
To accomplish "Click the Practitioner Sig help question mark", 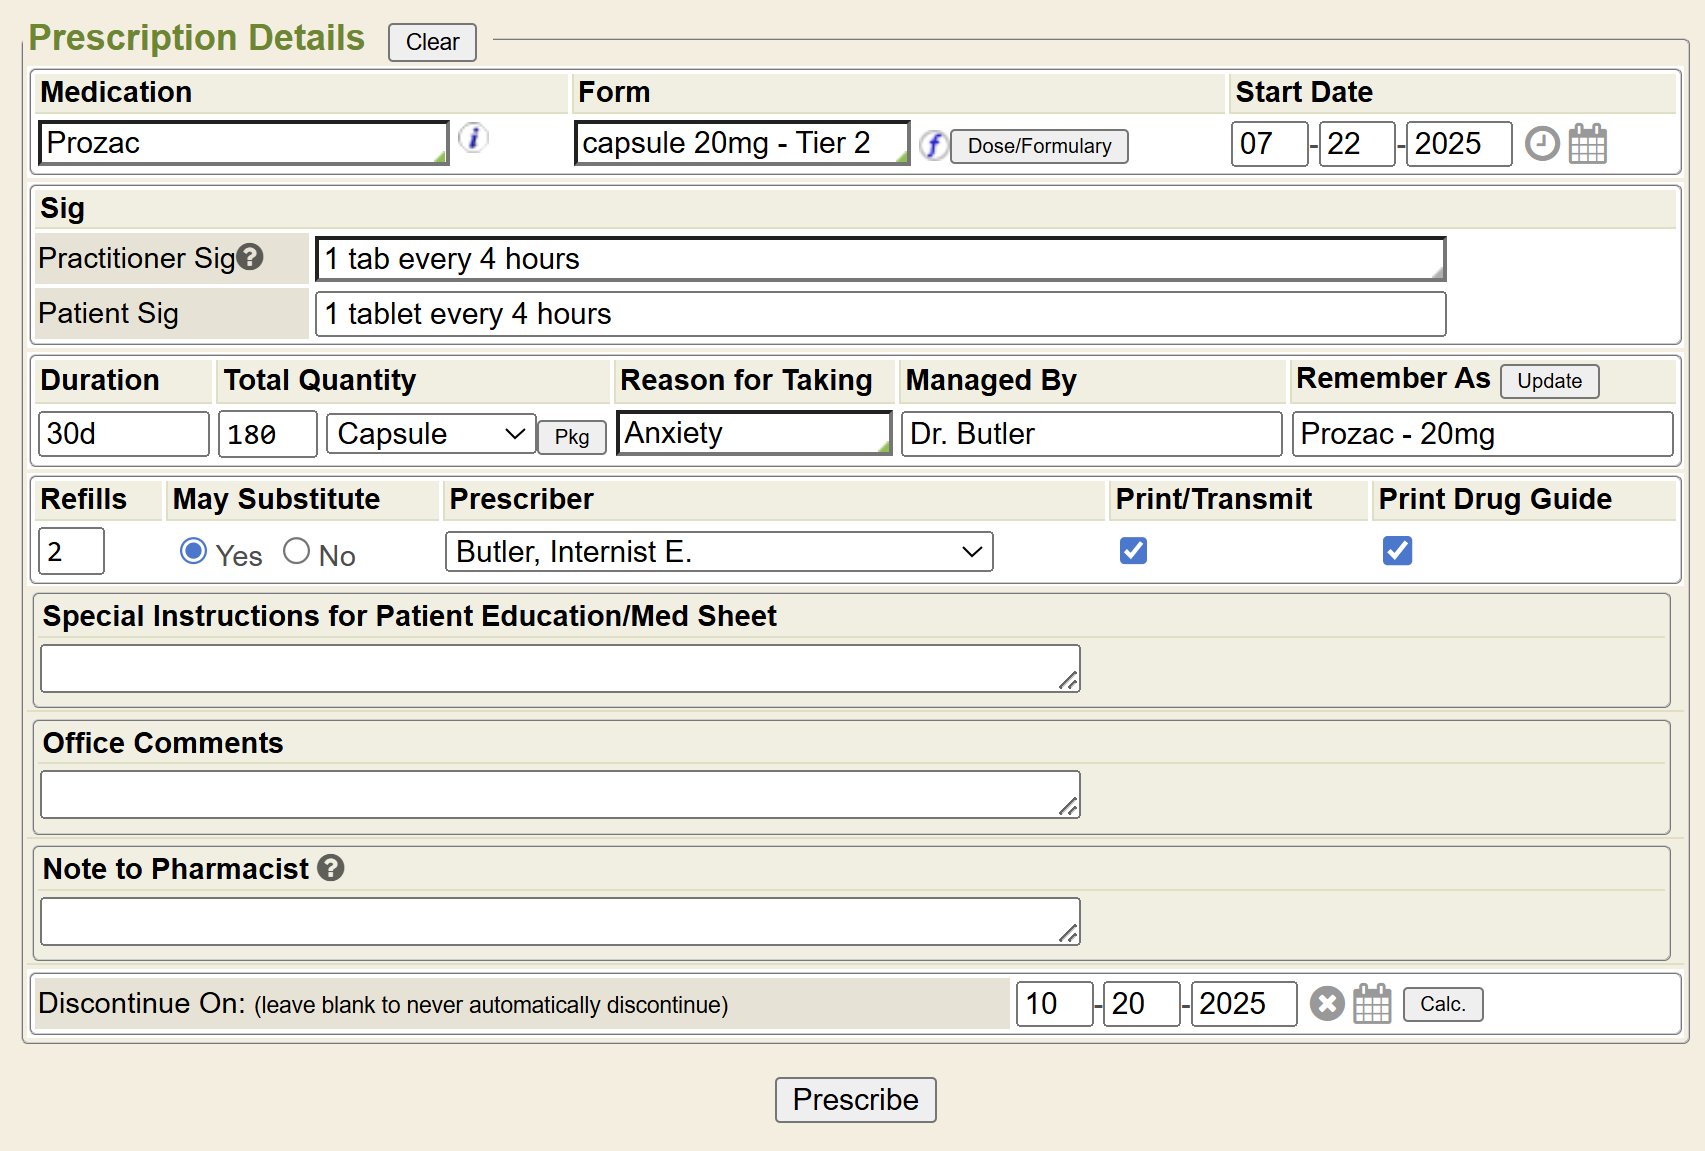I will click(x=250, y=258).
